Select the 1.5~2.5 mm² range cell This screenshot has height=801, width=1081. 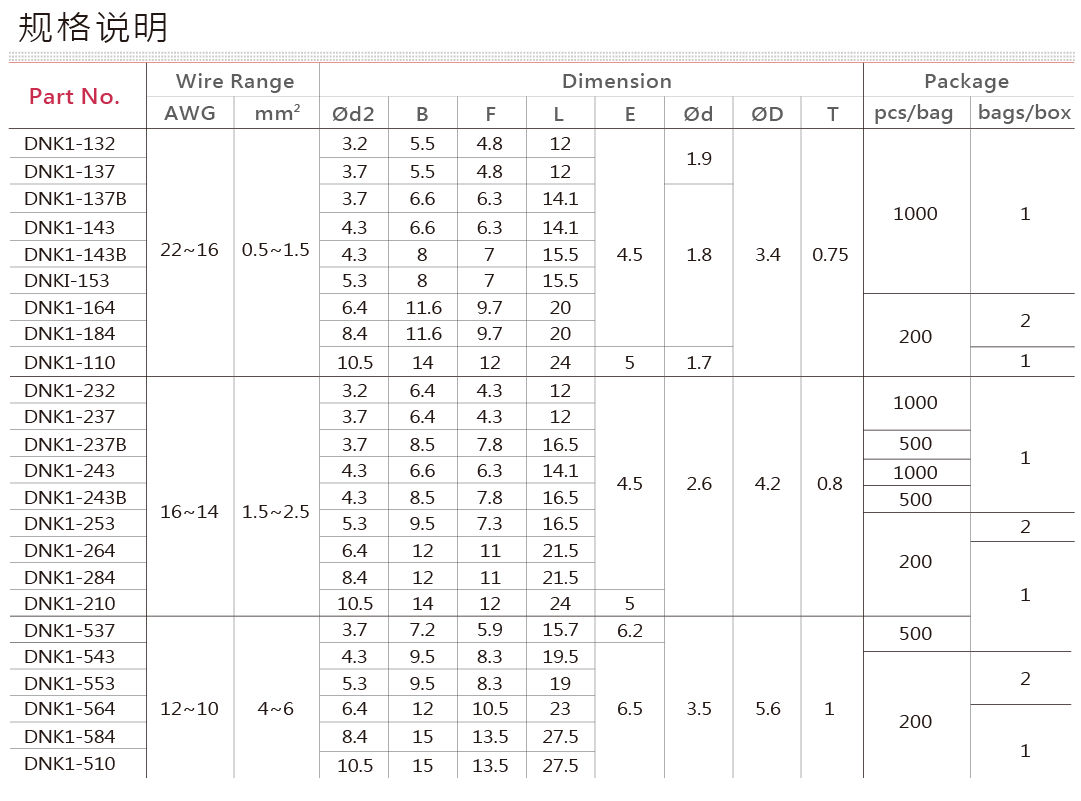(x=276, y=511)
